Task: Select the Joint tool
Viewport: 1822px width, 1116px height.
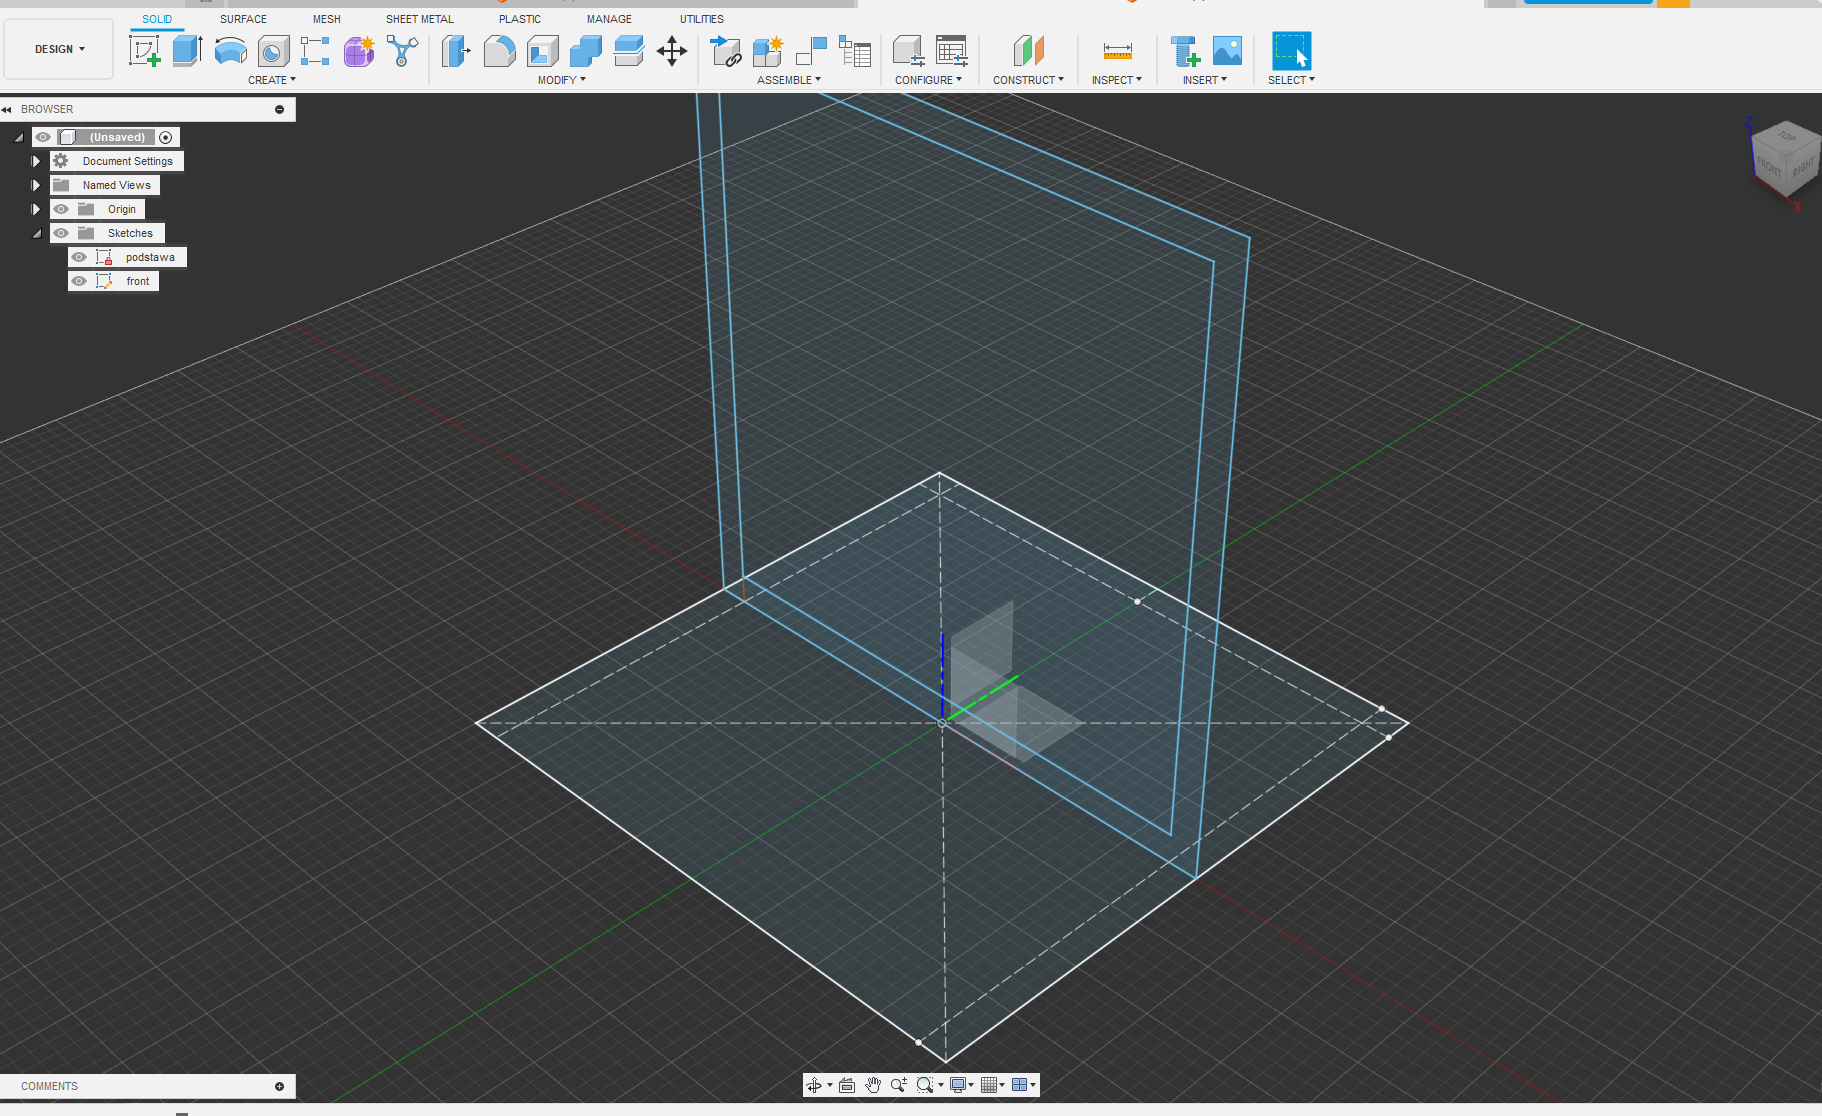Action: [811, 51]
